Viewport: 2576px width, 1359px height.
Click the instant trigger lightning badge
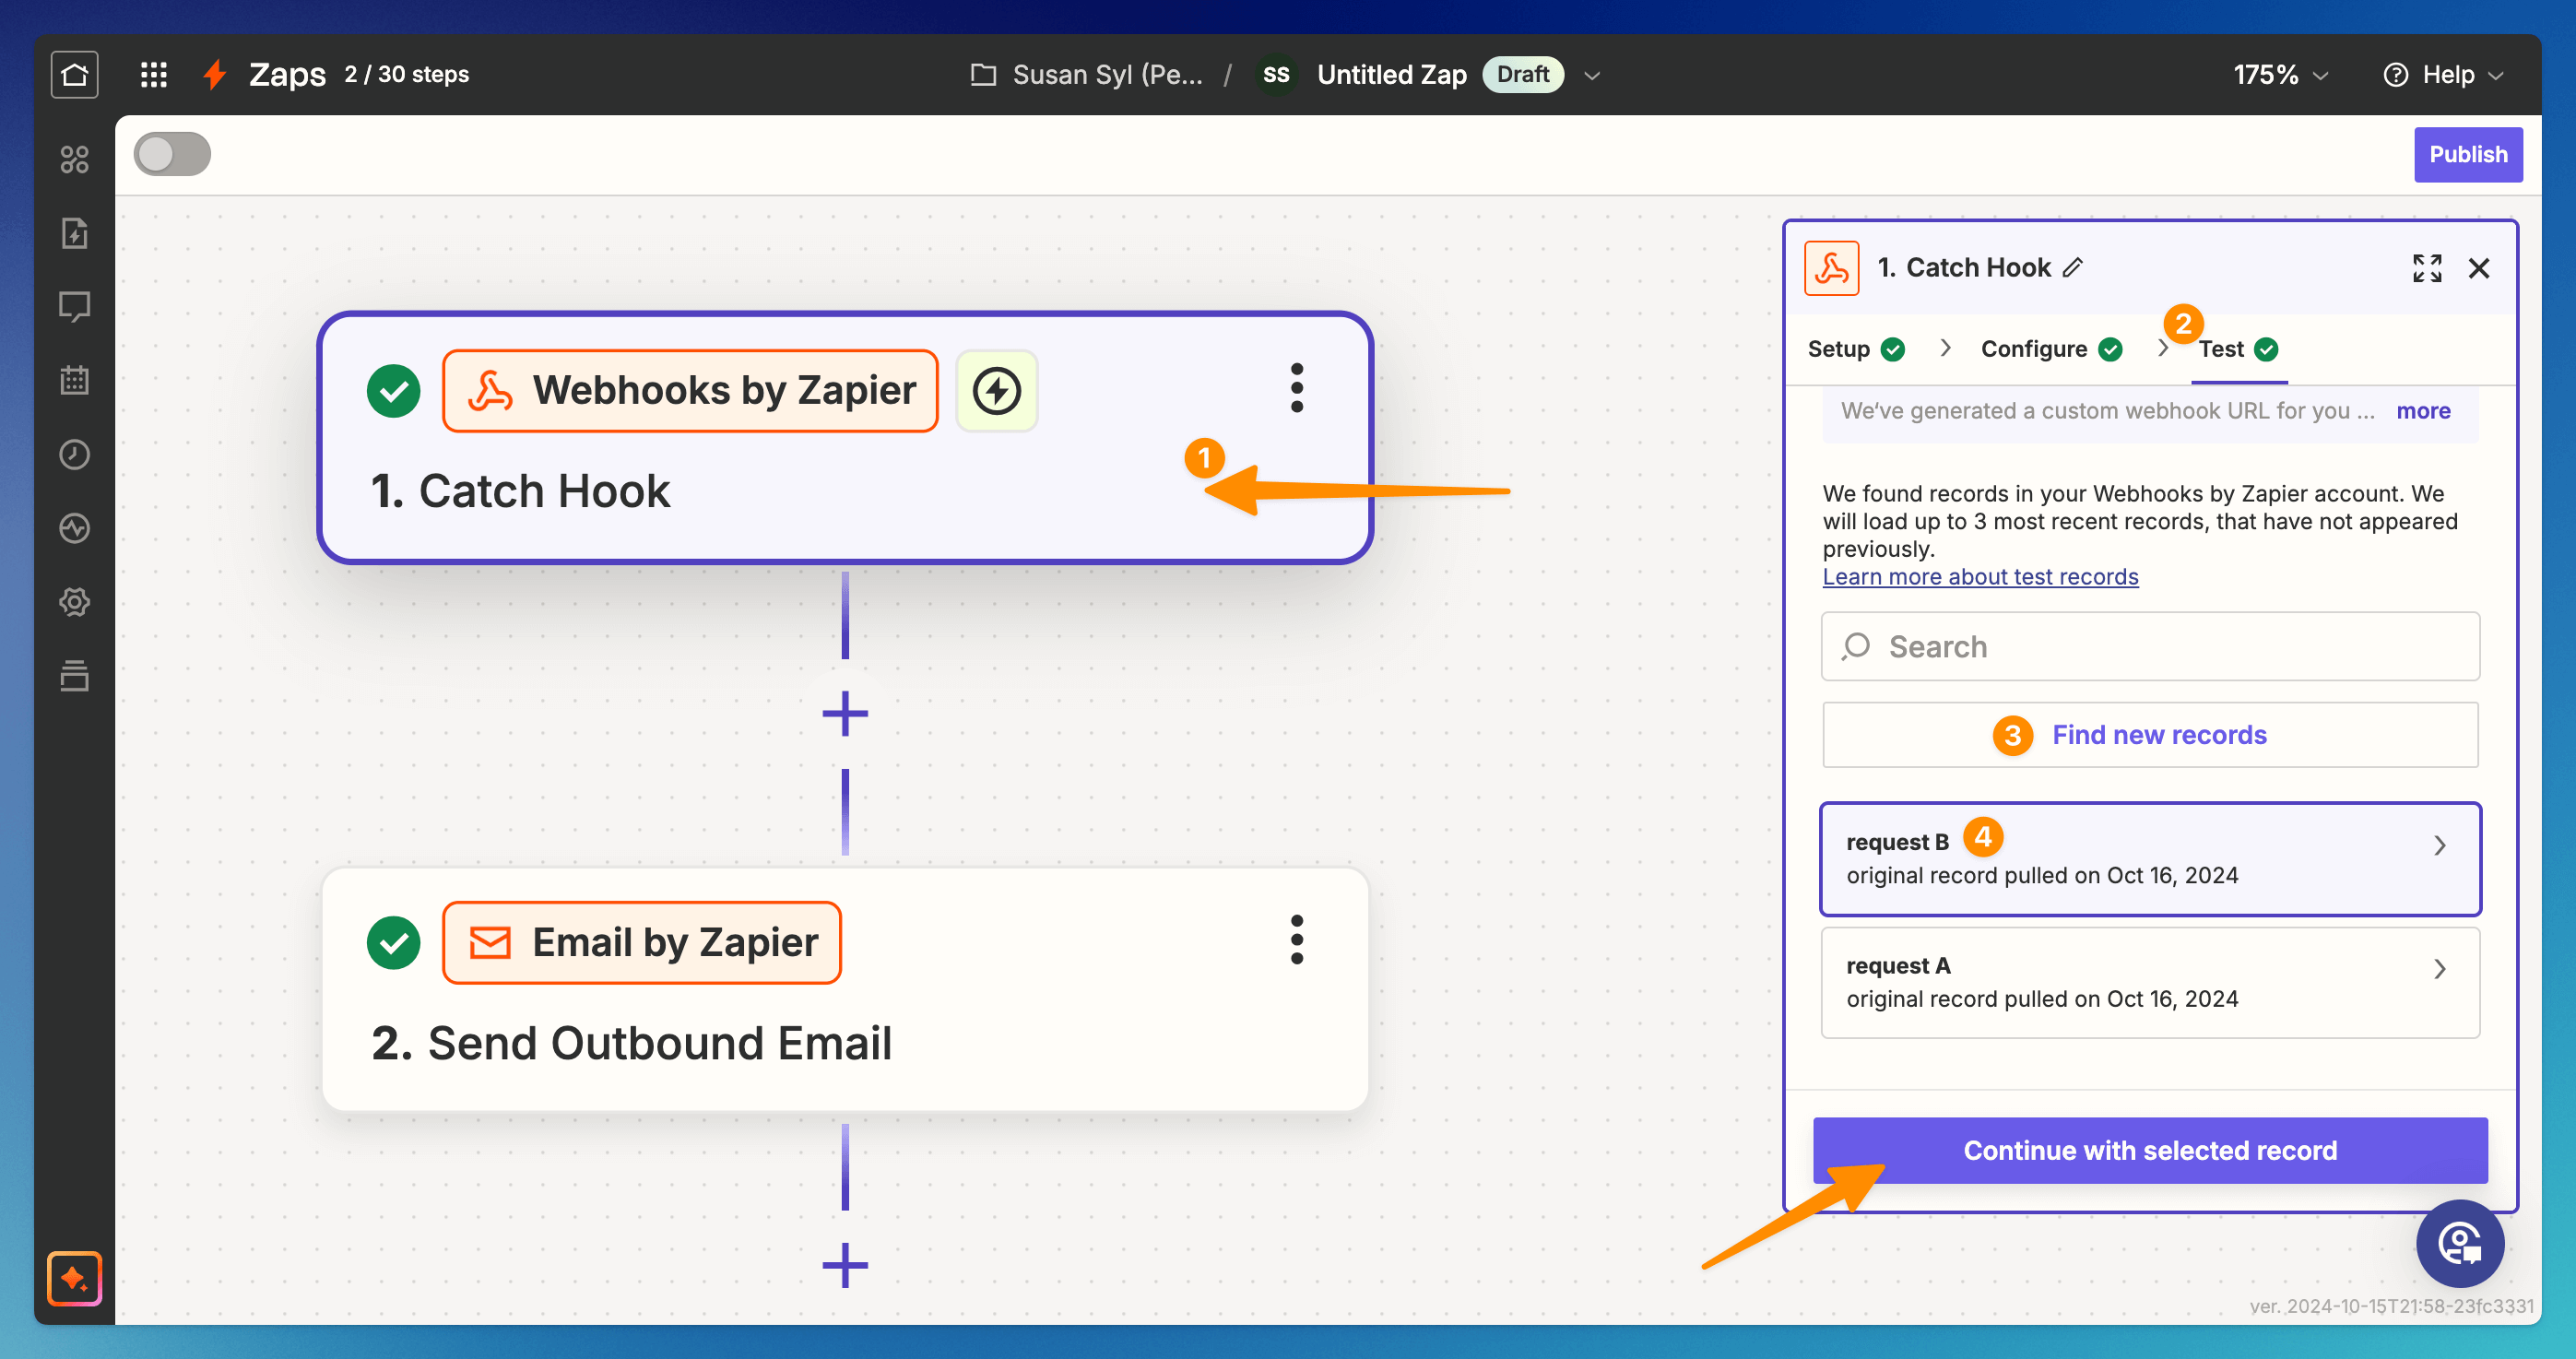(996, 391)
